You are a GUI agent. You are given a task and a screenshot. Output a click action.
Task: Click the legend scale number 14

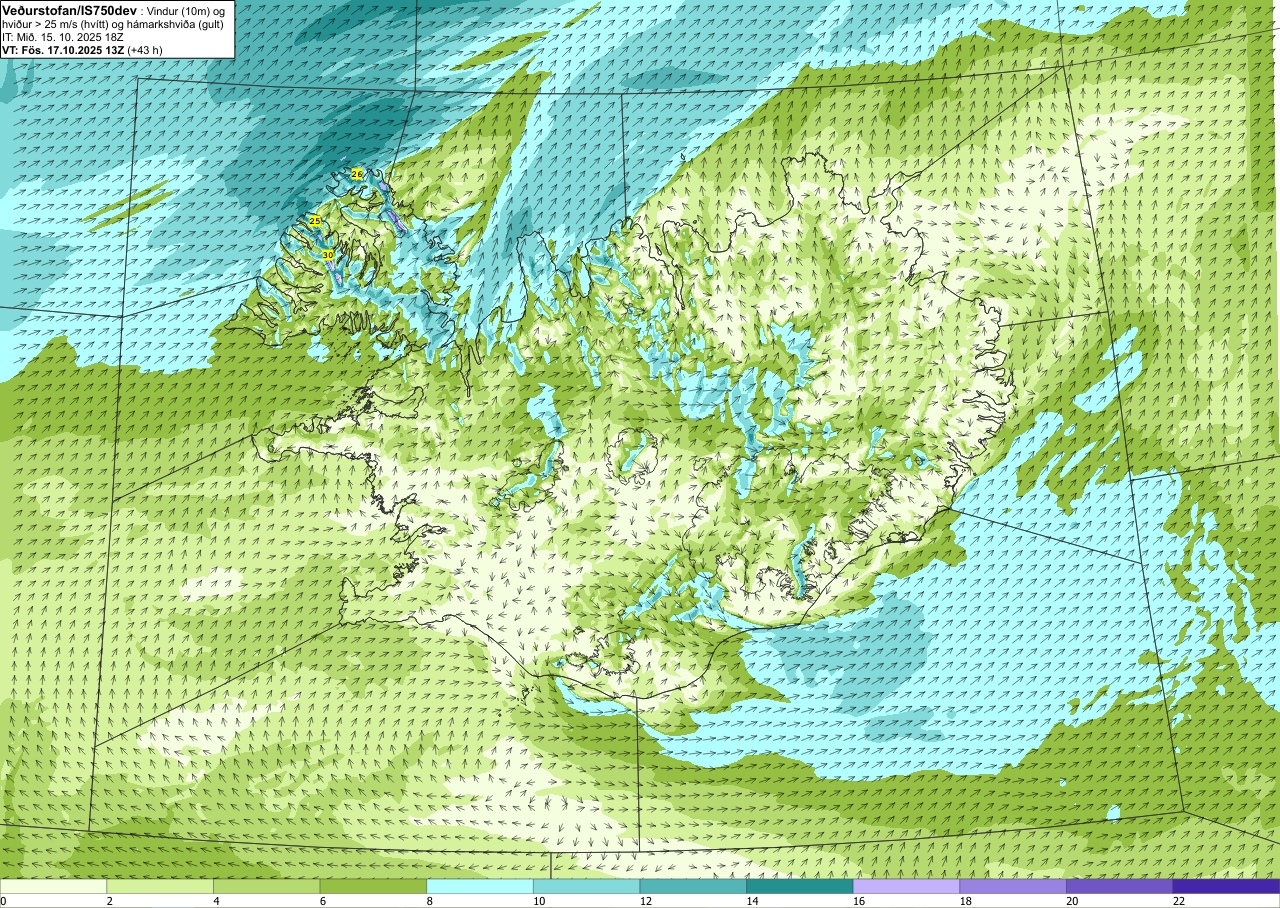[752, 901]
